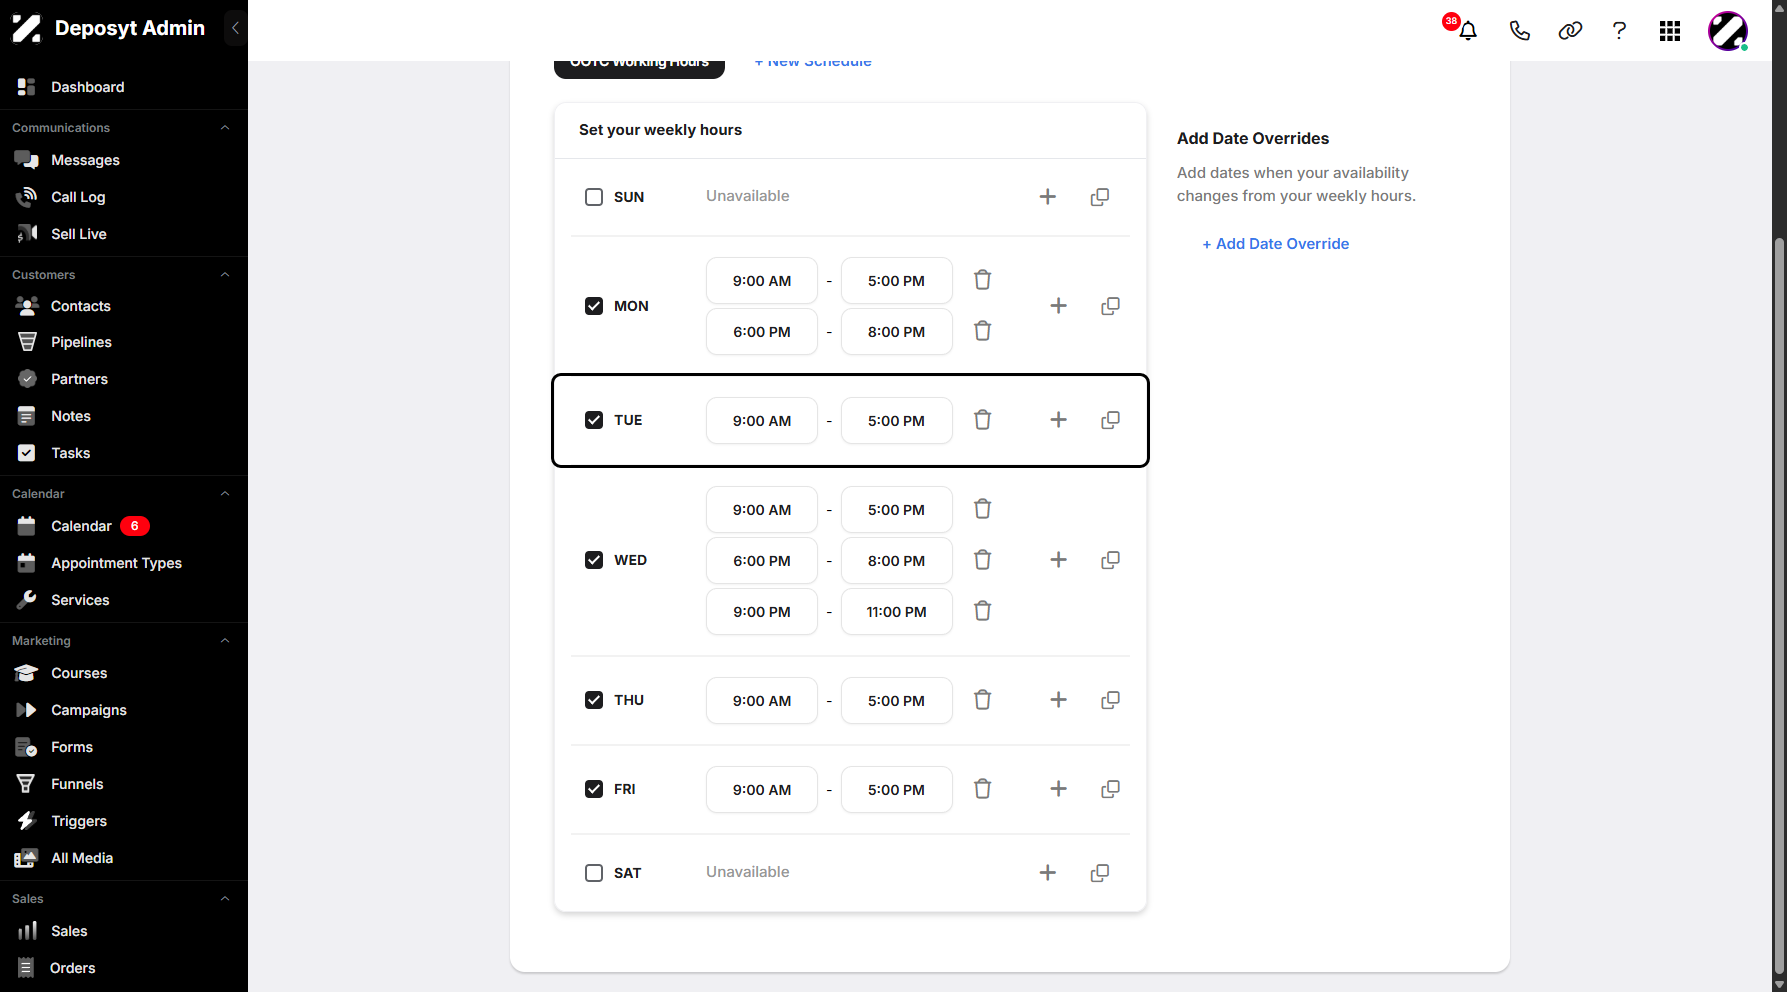
Task: Collapse the Calendar sidebar section
Action: [225, 494]
